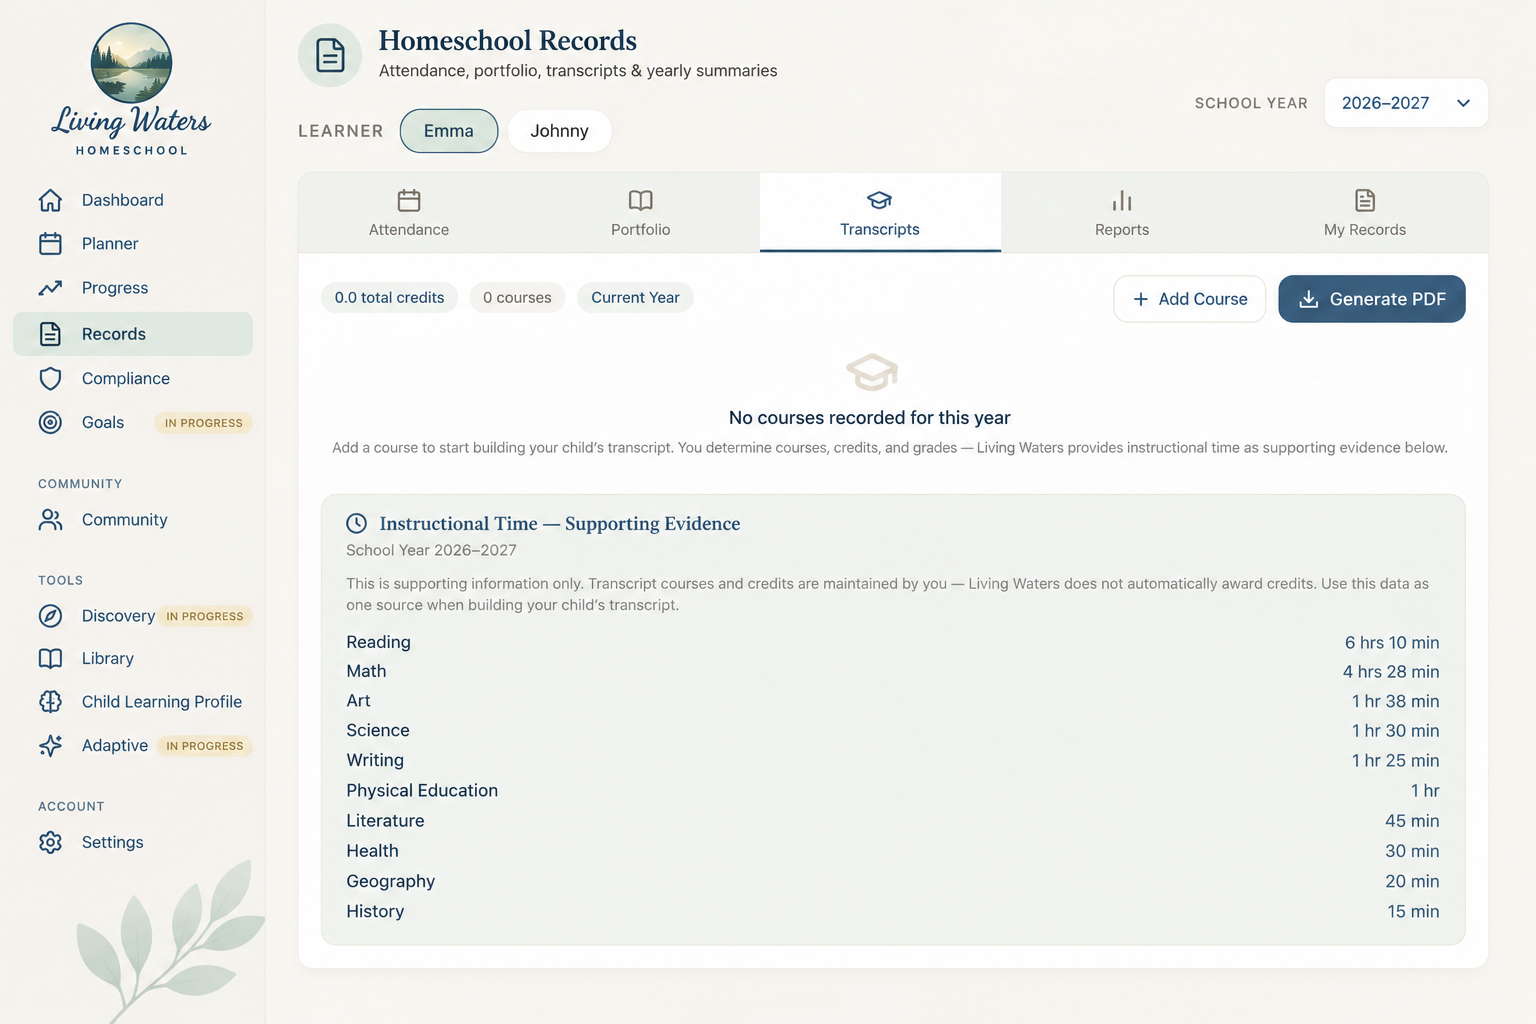Click the Reading row showing 6 hrs 10 min
The width and height of the screenshot is (1536, 1024).
coord(893,642)
